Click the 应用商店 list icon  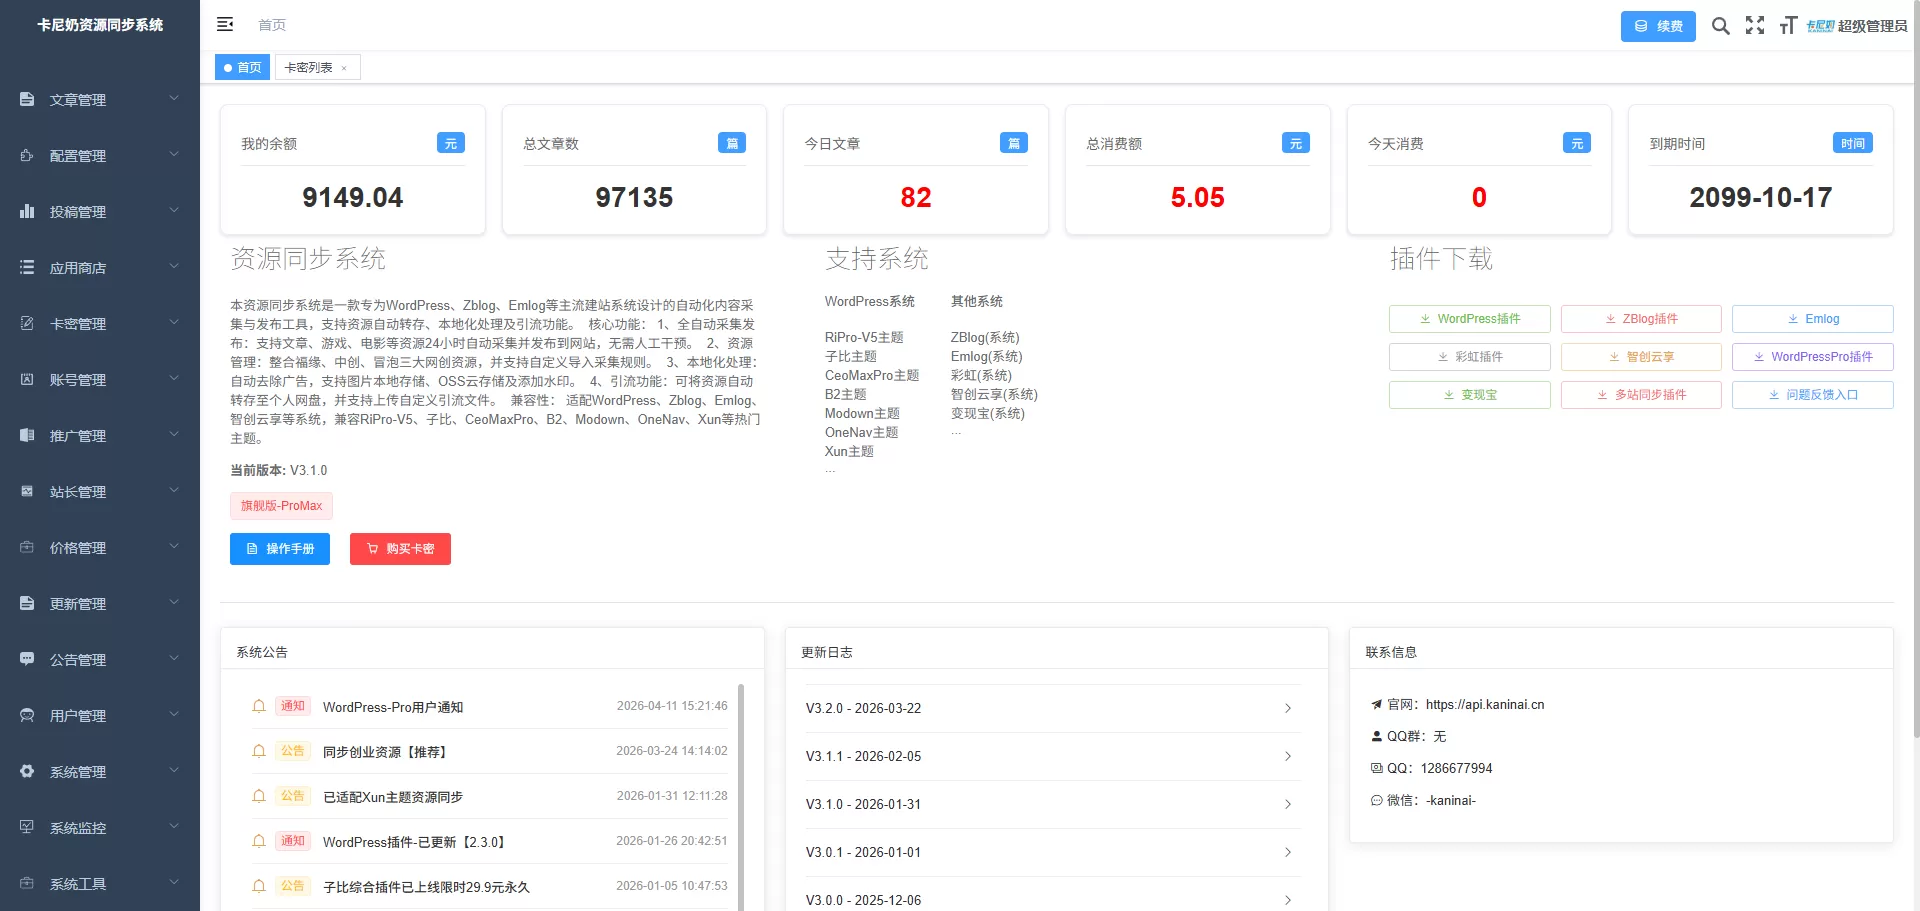pos(27,268)
